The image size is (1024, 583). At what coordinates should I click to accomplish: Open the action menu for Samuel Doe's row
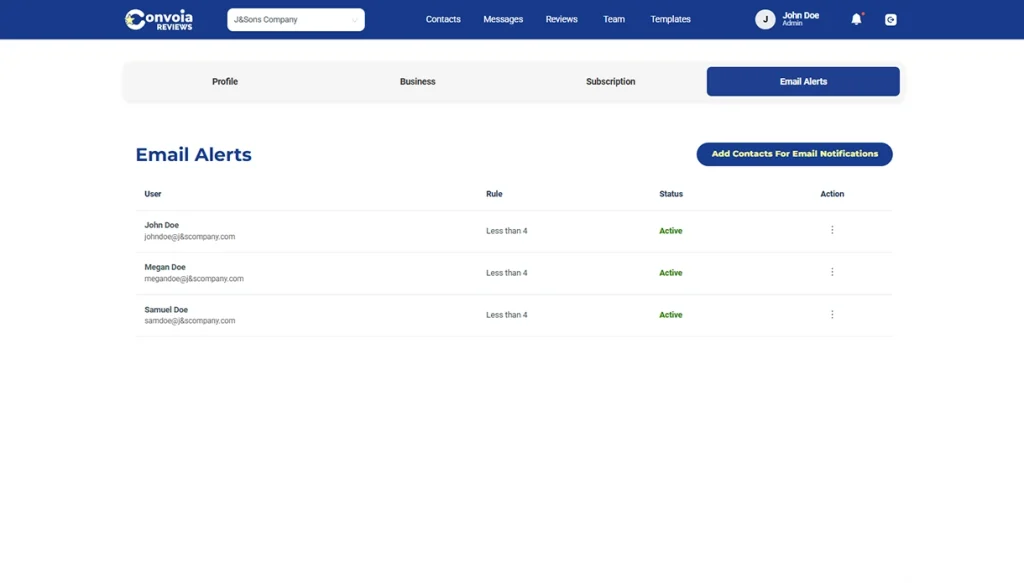(x=832, y=314)
